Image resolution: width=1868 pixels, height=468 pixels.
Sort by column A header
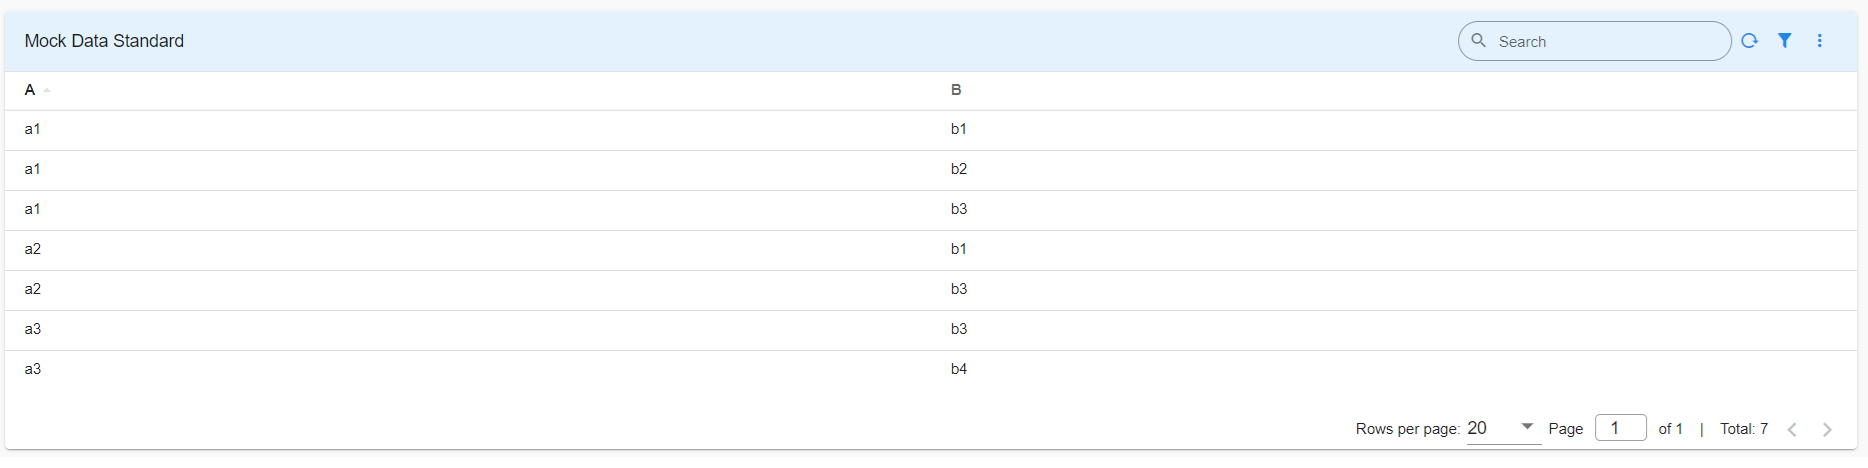click(30, 90)
